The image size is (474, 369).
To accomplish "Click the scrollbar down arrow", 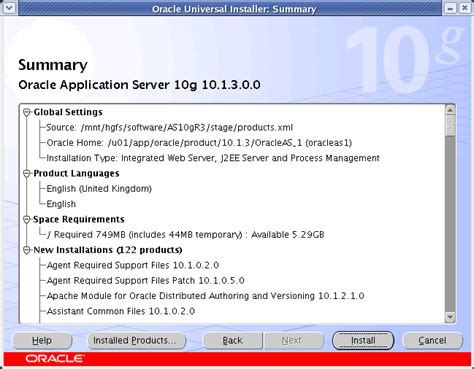I will point(450,317).
